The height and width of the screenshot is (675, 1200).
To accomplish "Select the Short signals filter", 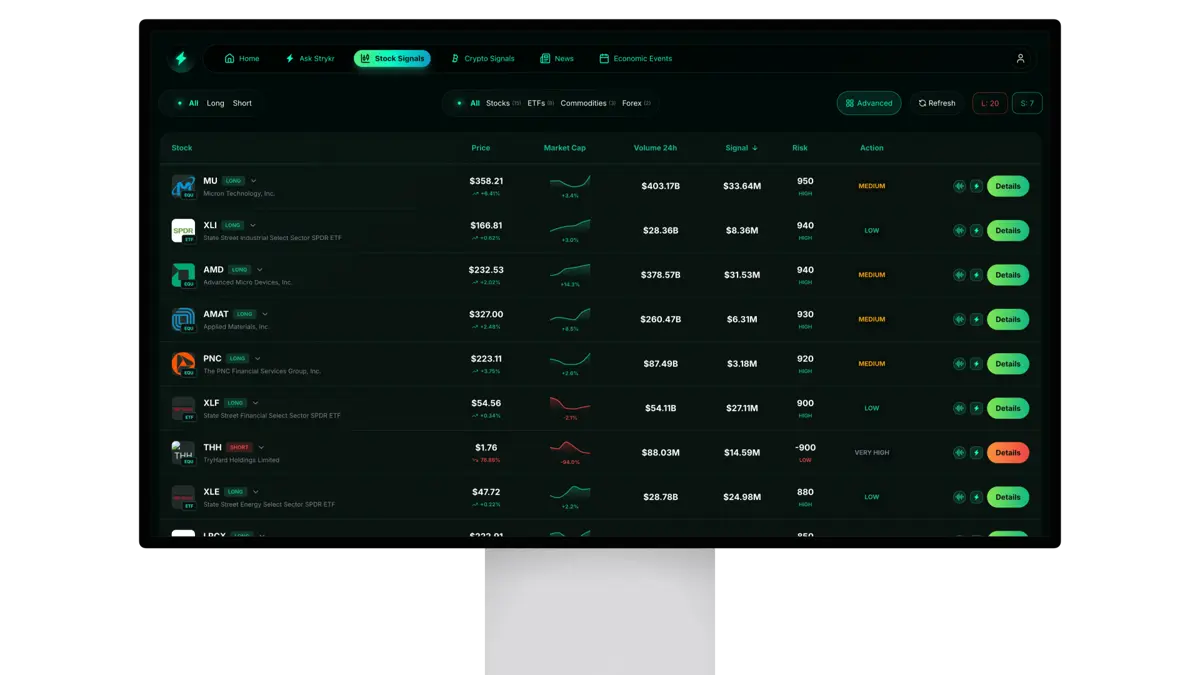I will pos(241,103).
